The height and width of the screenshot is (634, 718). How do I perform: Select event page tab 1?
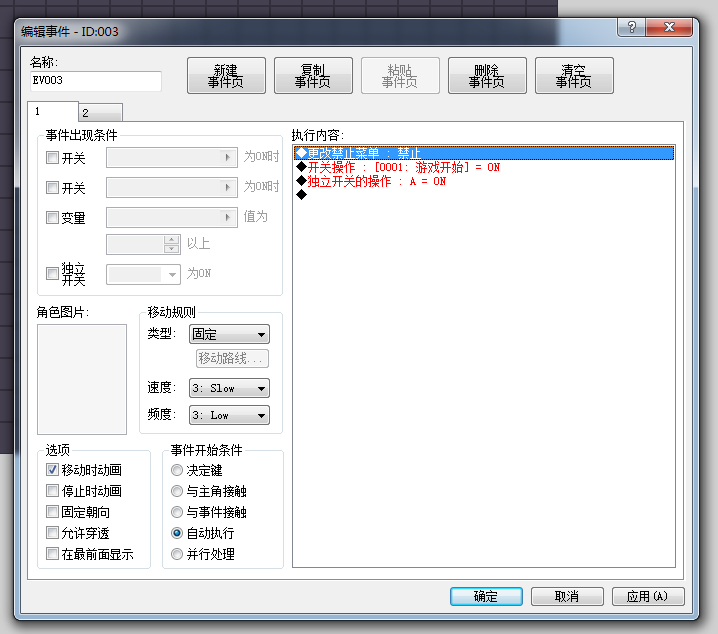pyautogui.click(x=53, y=111)
